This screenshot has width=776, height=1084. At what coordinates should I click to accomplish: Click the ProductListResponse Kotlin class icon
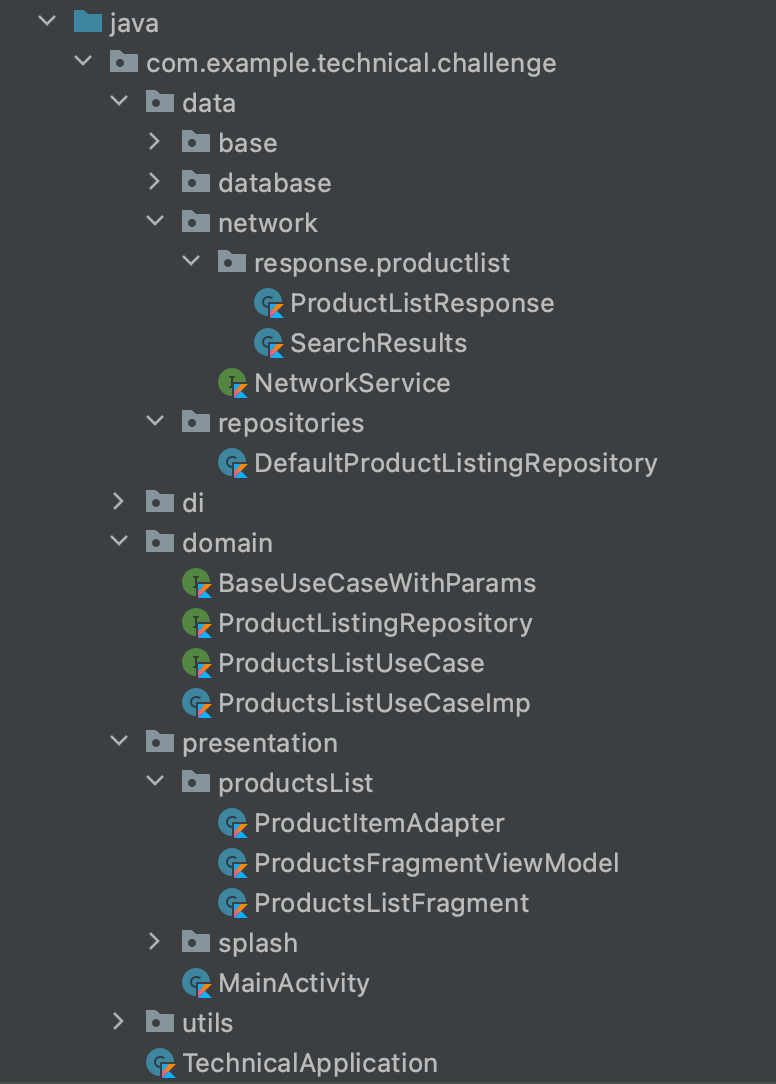[x=268, y=303]
